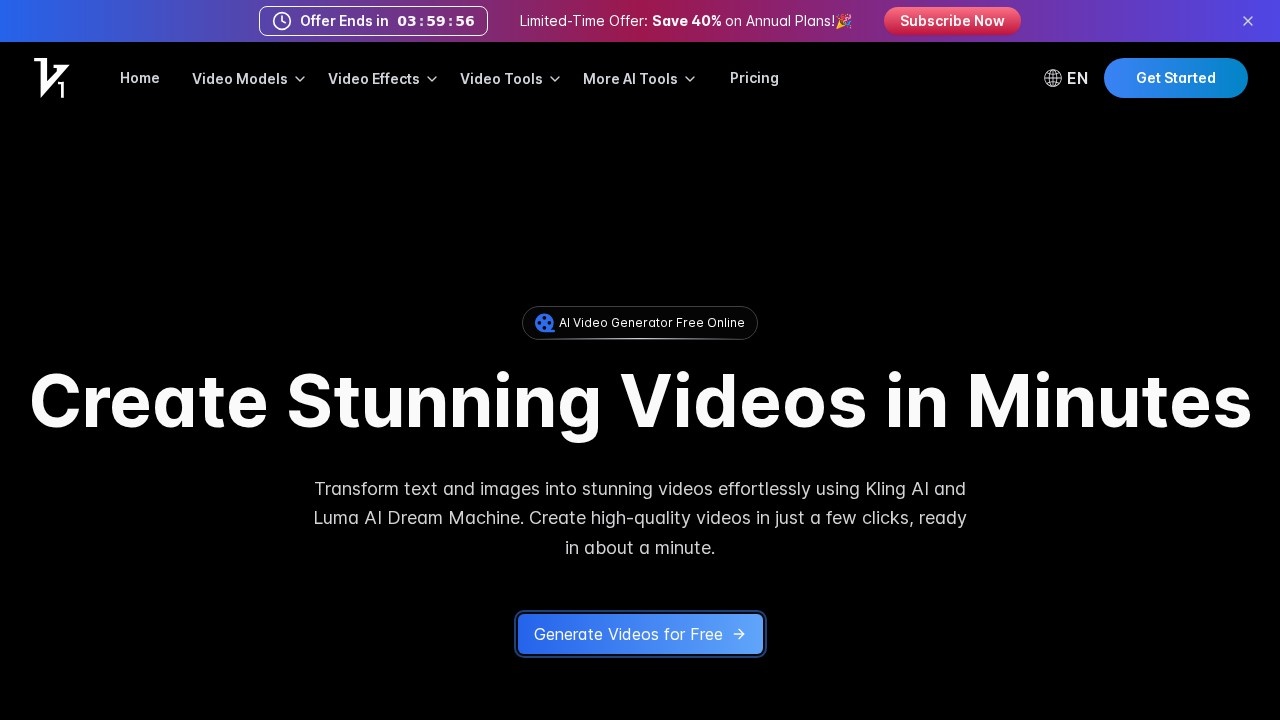Viewport: 1280px width, 720px height.
Task: Click the clock icon in the offer banner
Action: pyautogui.click(x=281, y=21)
